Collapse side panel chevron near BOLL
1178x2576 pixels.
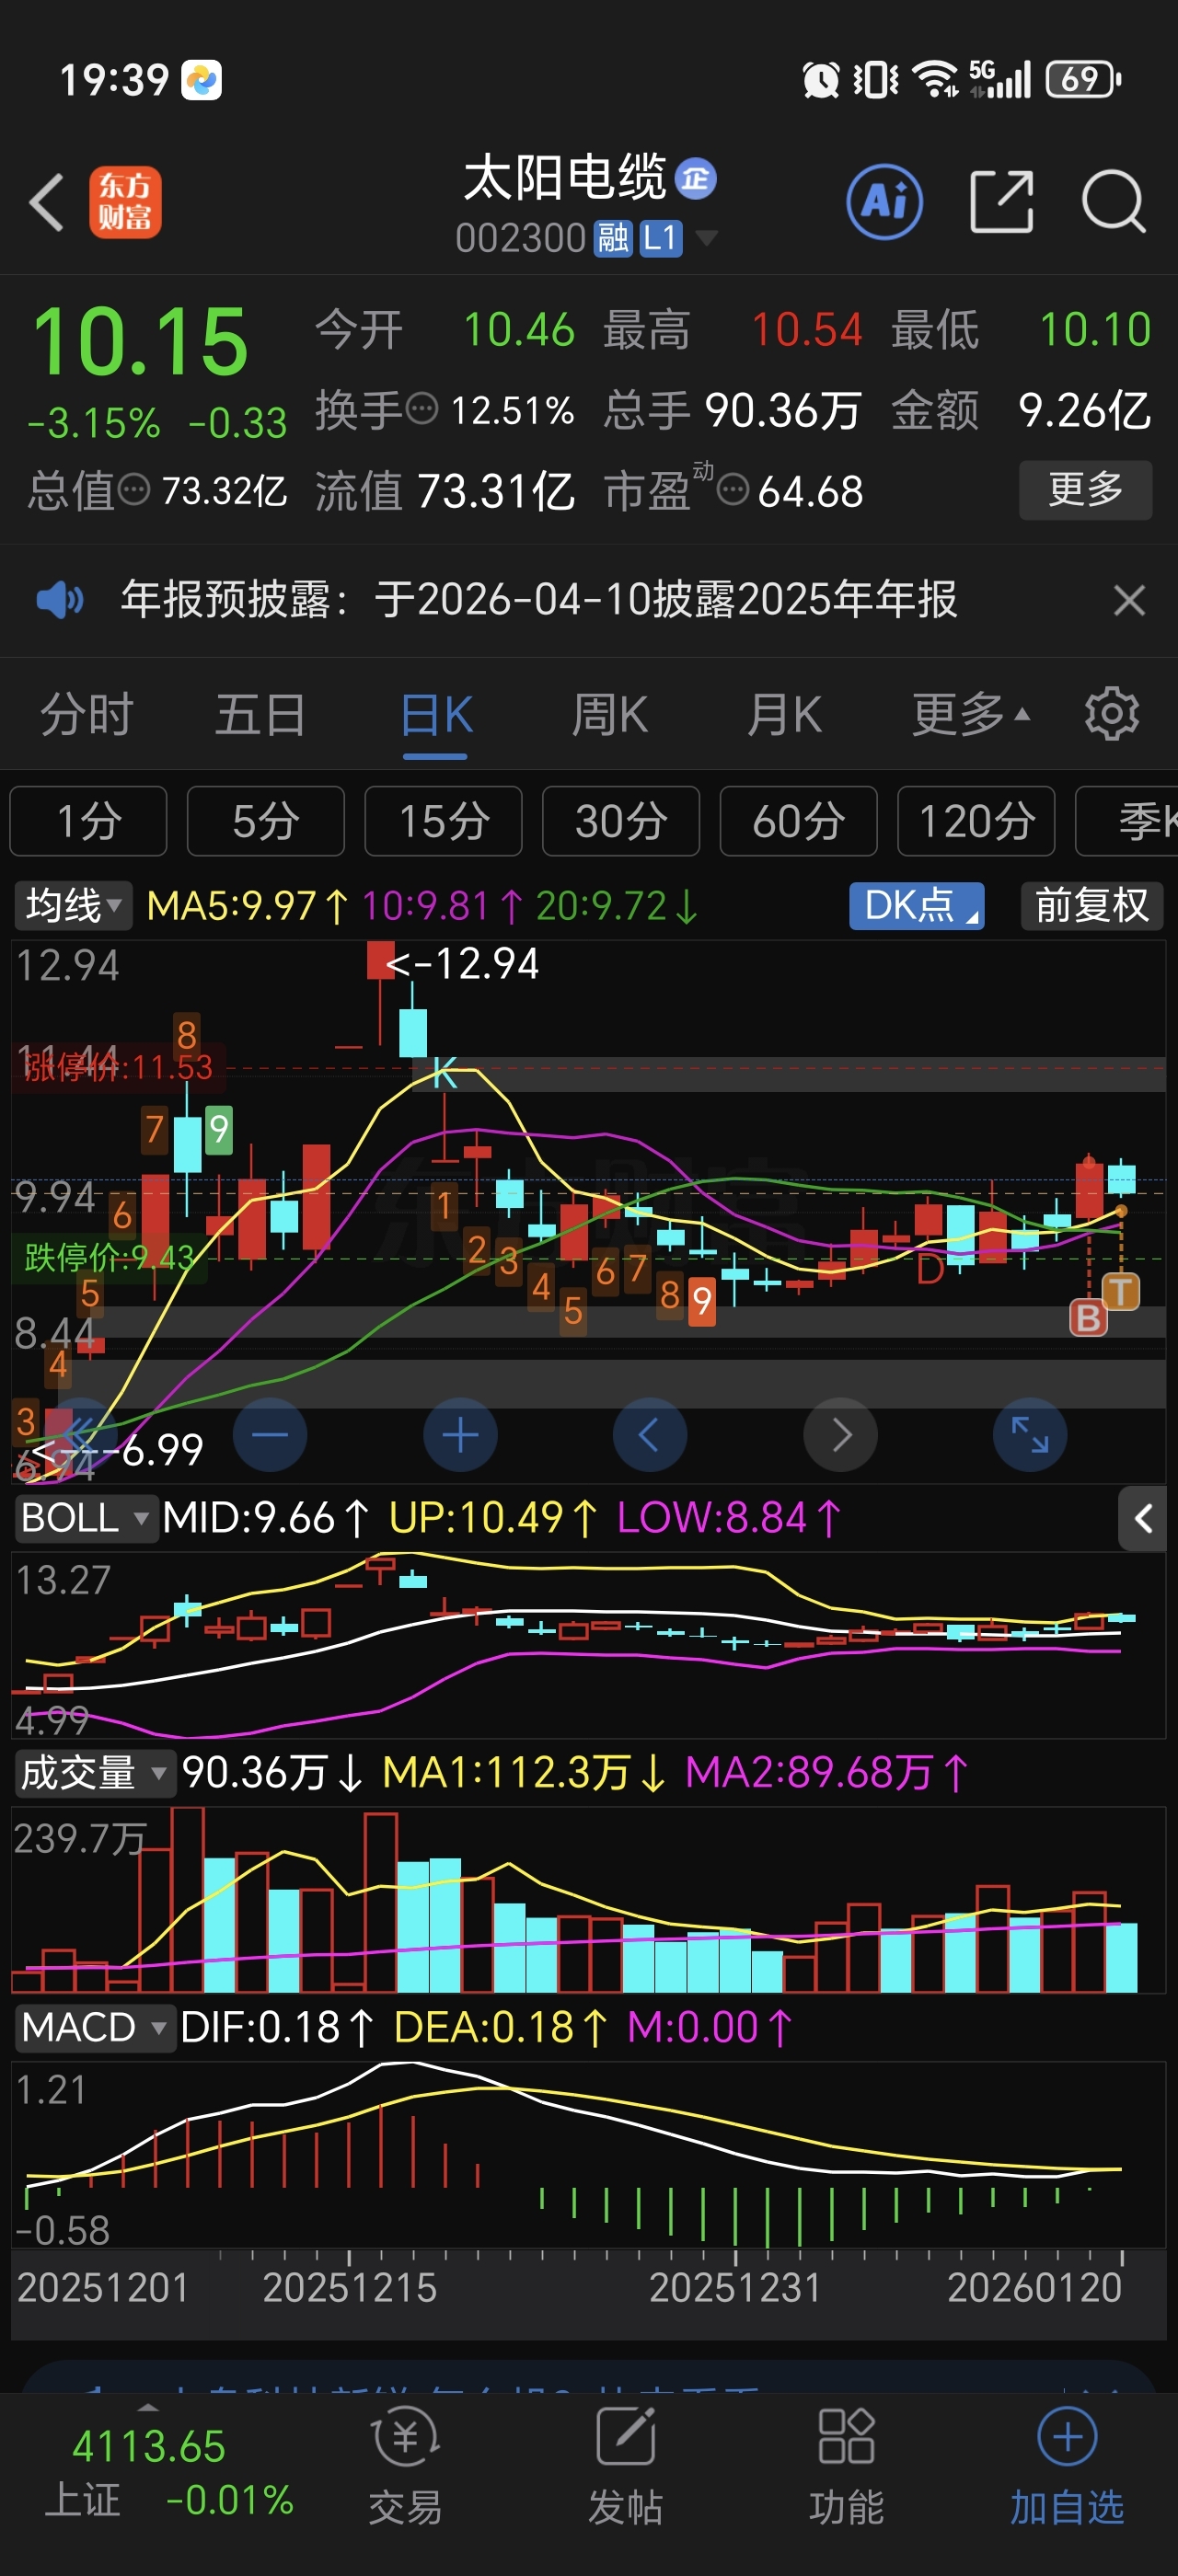pos(1143,1519)
